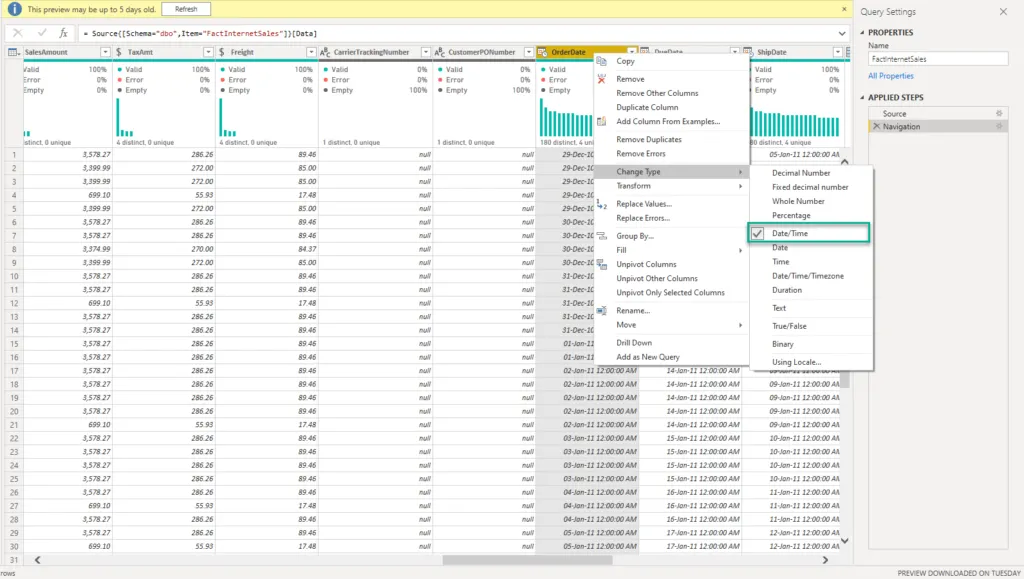
Task: Select Whole Number in Change Type submenu
Action: [798, 201]
